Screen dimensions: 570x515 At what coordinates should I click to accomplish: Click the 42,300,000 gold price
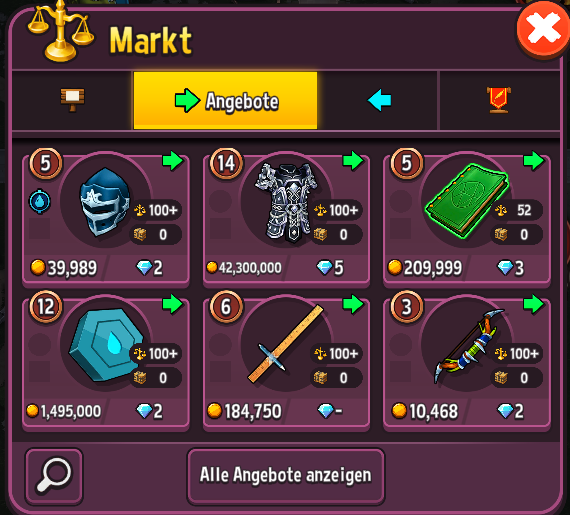tap(244, 268)
